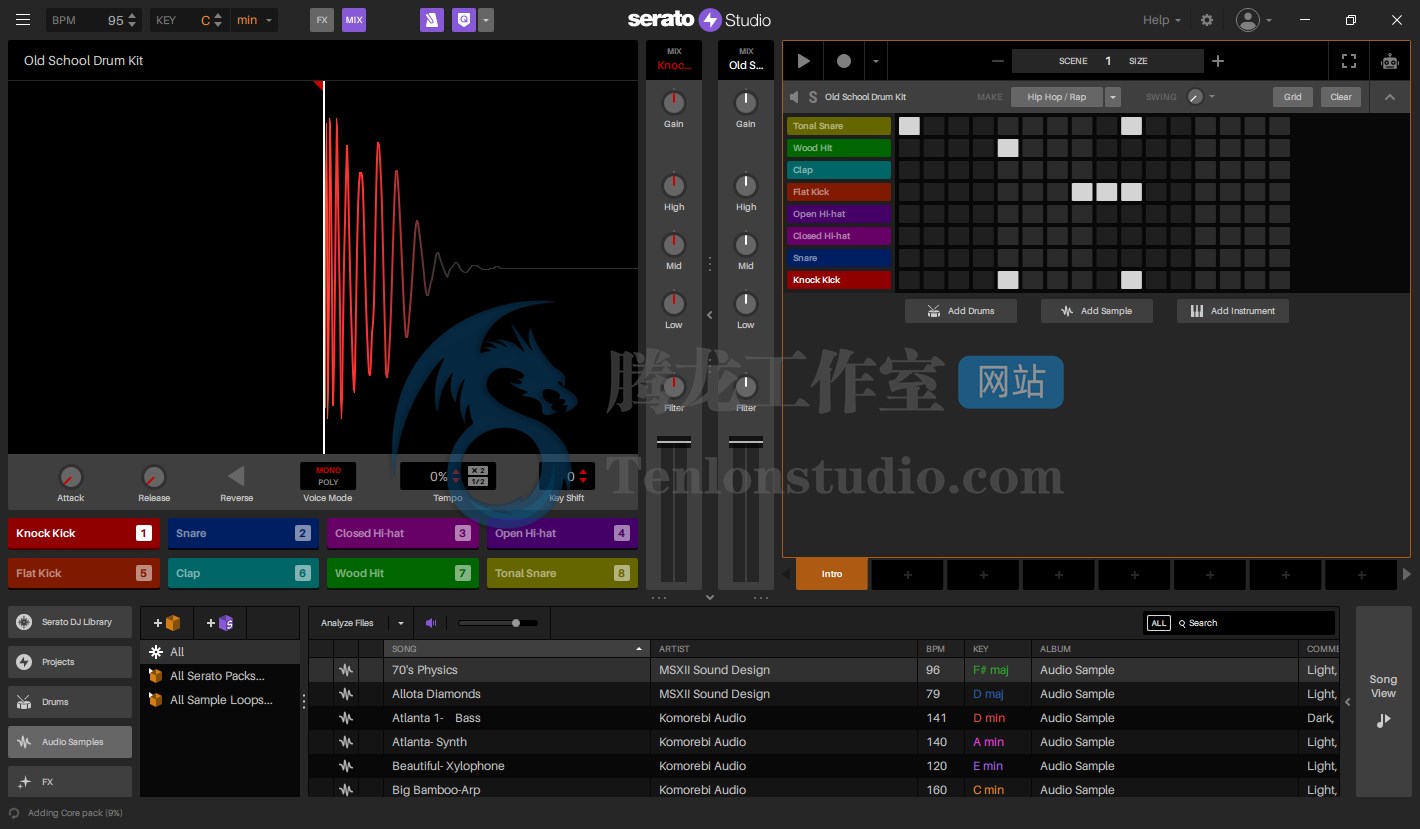Open the Projects section
Image resolution: width=1420 pixels, height=829 pixels.
(x=70, y=662)
